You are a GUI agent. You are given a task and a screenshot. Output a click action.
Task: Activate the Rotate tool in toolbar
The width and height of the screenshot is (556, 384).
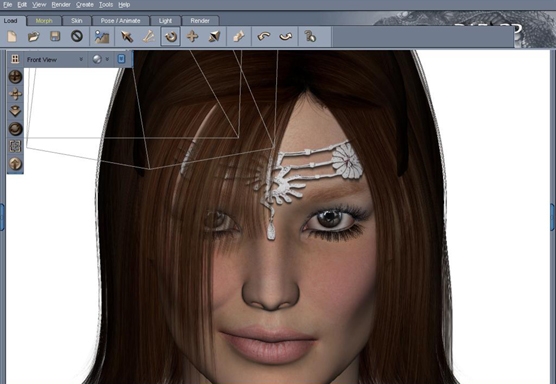tap(171, 36)
